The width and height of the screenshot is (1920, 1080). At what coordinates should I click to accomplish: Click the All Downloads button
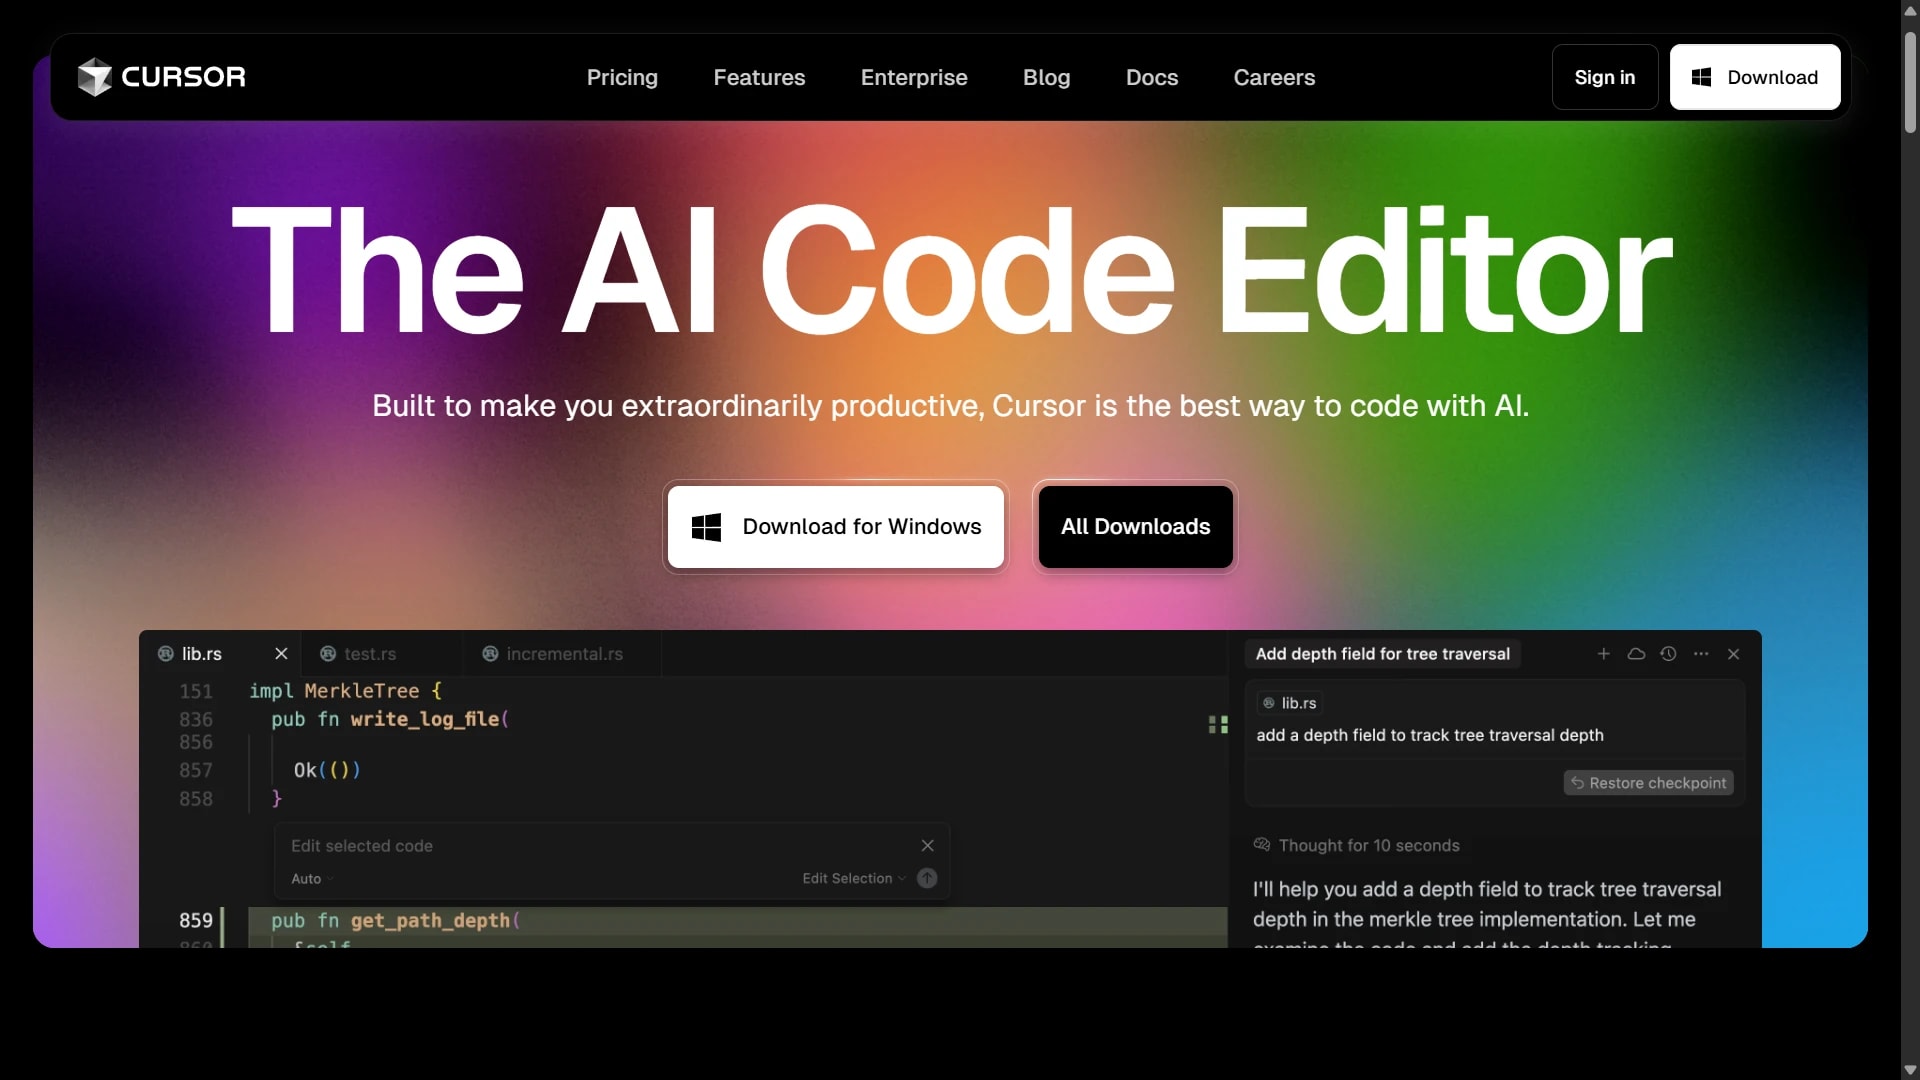click(1135, 527)
